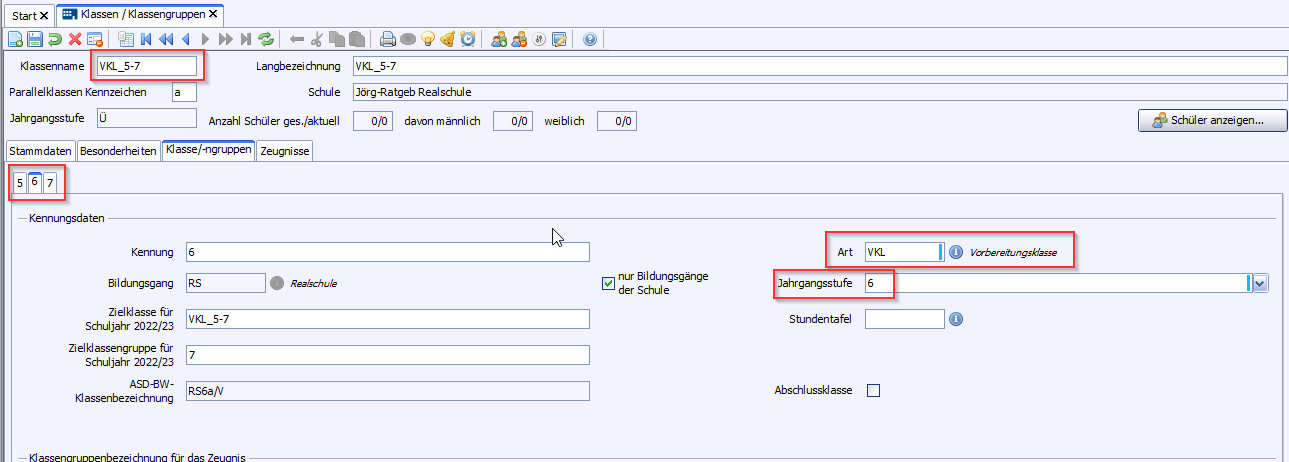Jump to the first record
1289x462 pixels.
click(146, 40)
